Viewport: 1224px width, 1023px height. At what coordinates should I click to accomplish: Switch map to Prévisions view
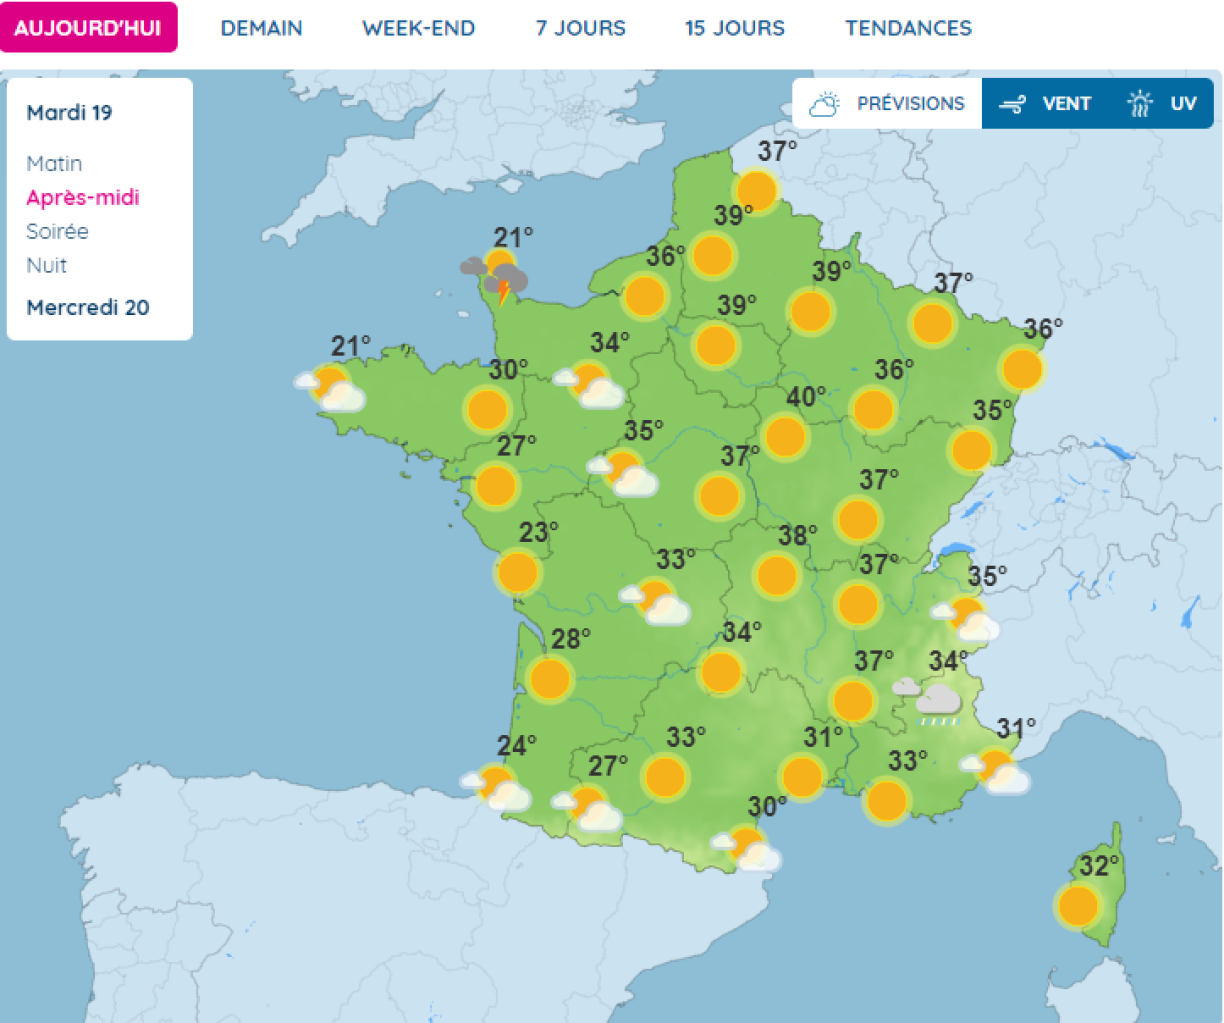887,104
